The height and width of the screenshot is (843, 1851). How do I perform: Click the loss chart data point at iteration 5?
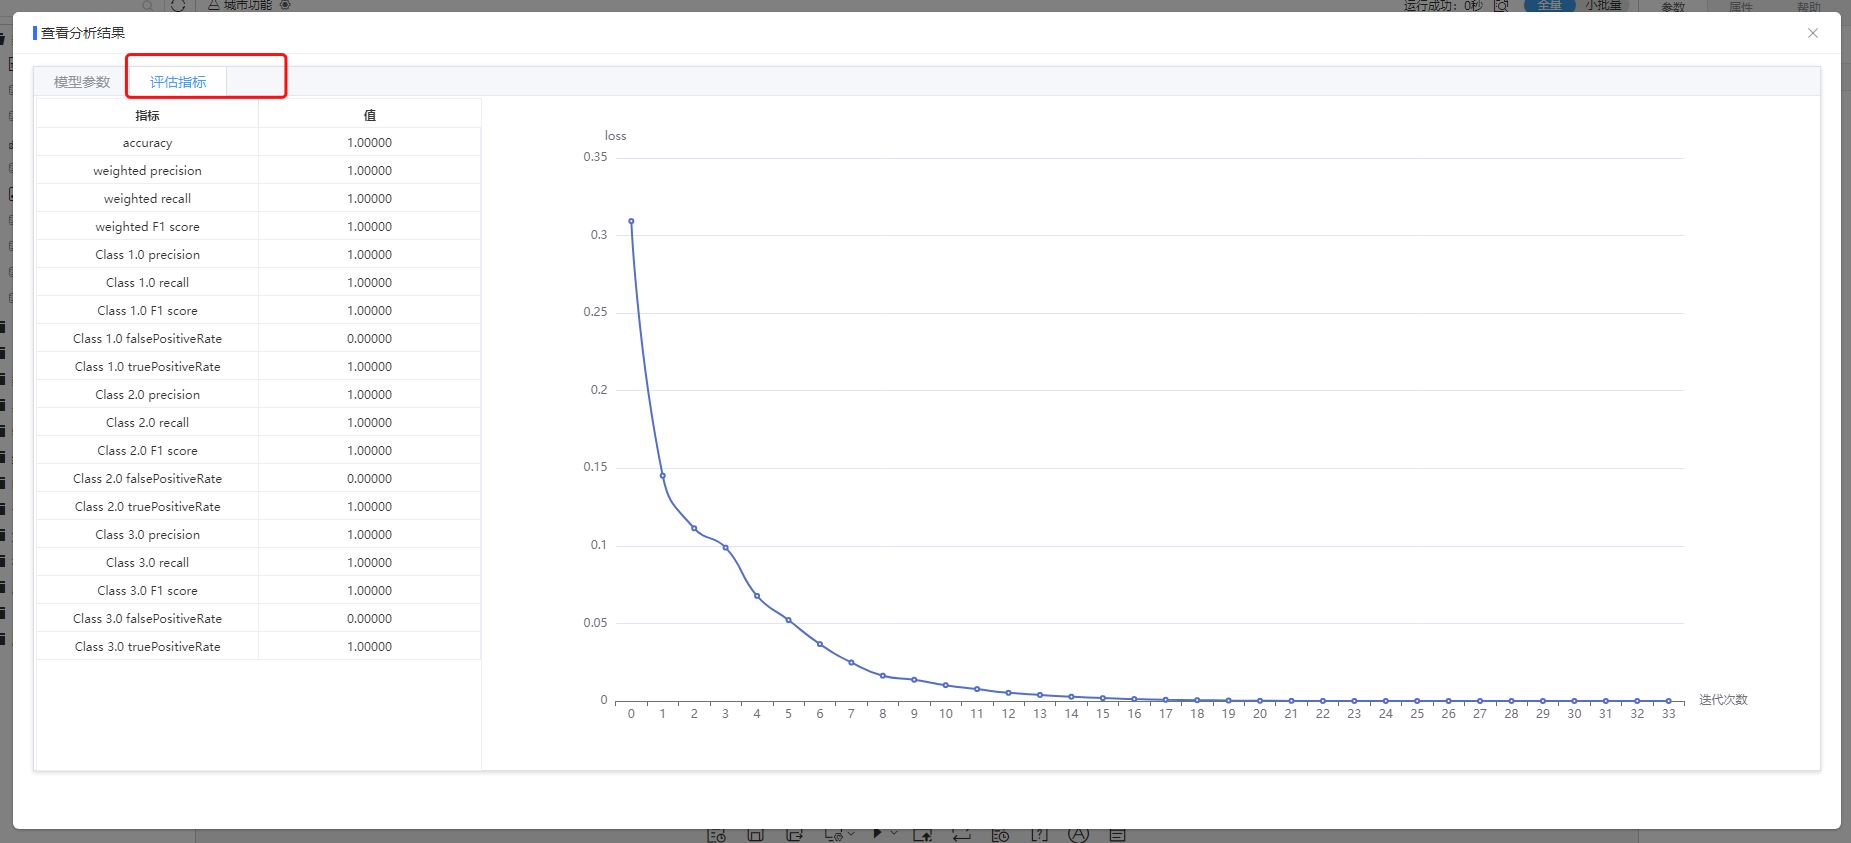tap(788, 620)
